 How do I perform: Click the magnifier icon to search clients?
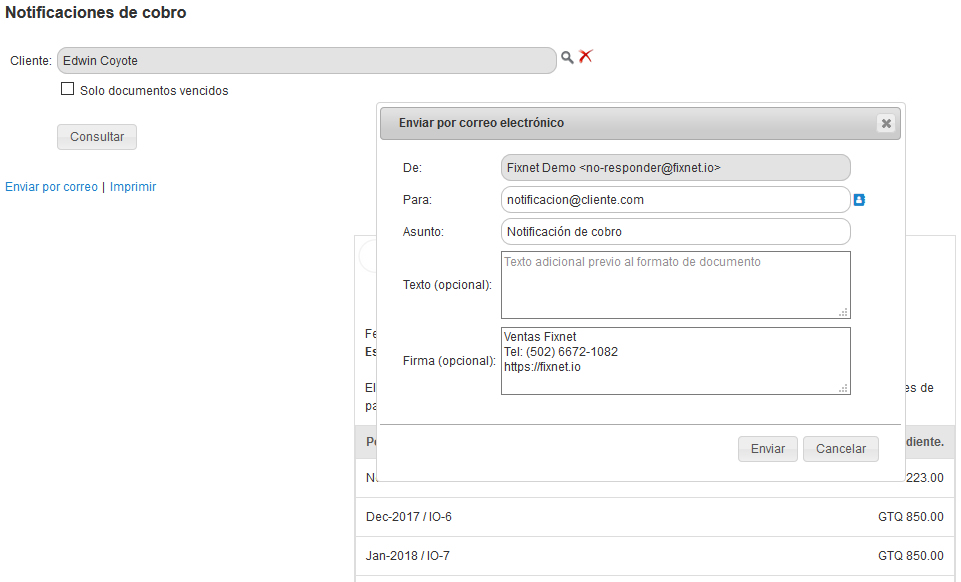[567, 58]
